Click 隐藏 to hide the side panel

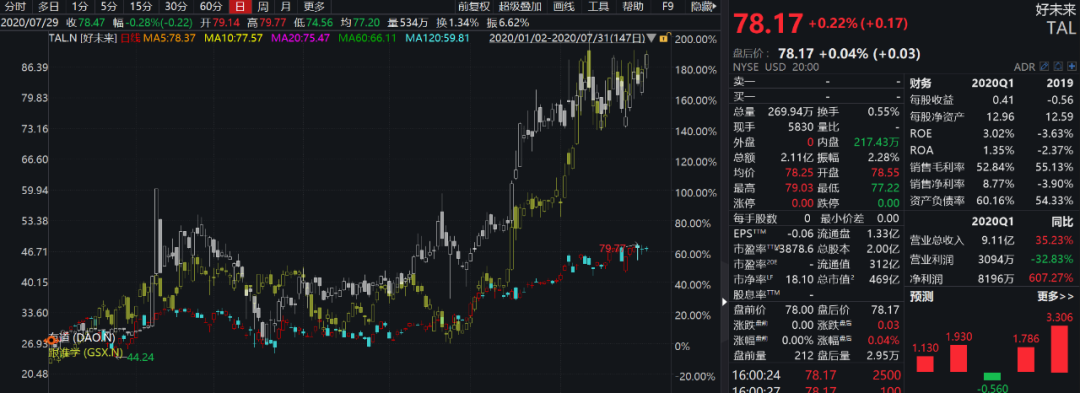coord(704,7)
